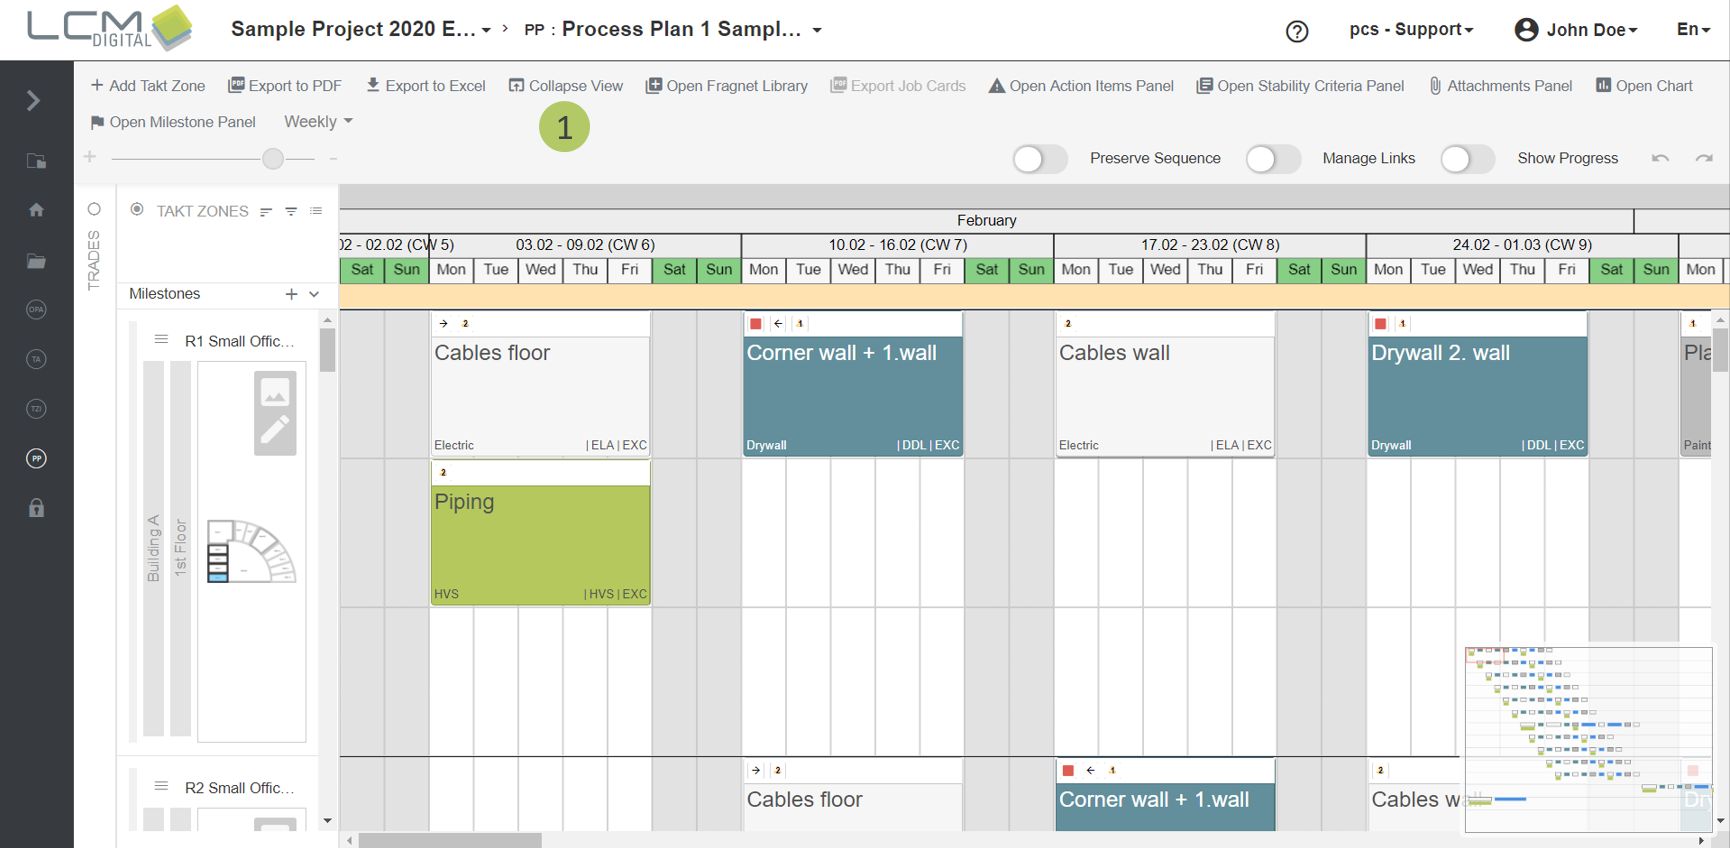The width and height of the screenshot is (1730, 848).
Task: Open the John Doe user menu
Action: pyautogui.click(x=1576, y=30)
